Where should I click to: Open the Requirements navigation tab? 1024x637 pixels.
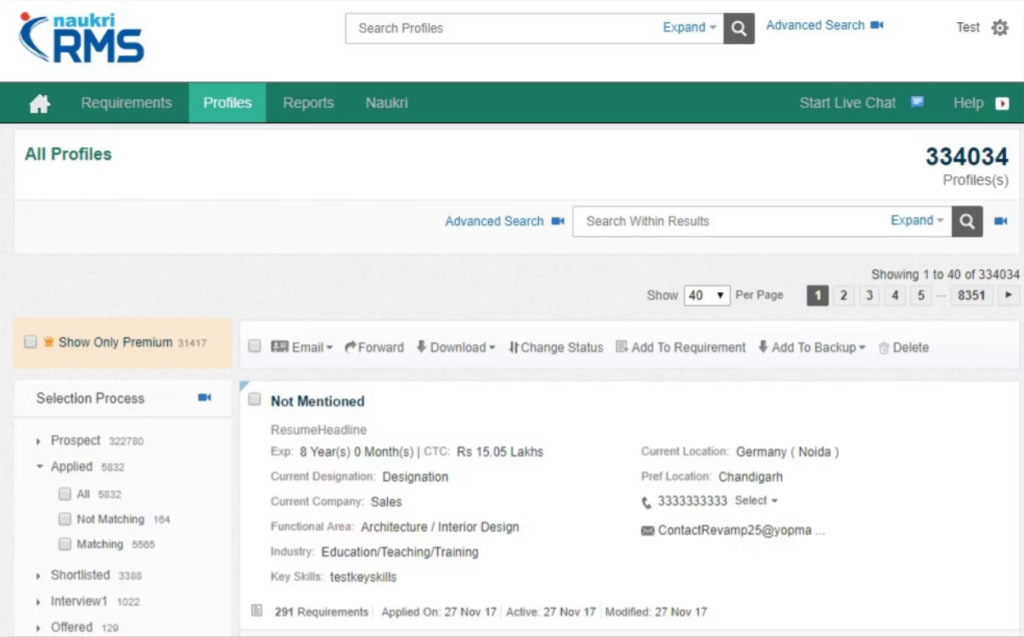tap(126, 102)
